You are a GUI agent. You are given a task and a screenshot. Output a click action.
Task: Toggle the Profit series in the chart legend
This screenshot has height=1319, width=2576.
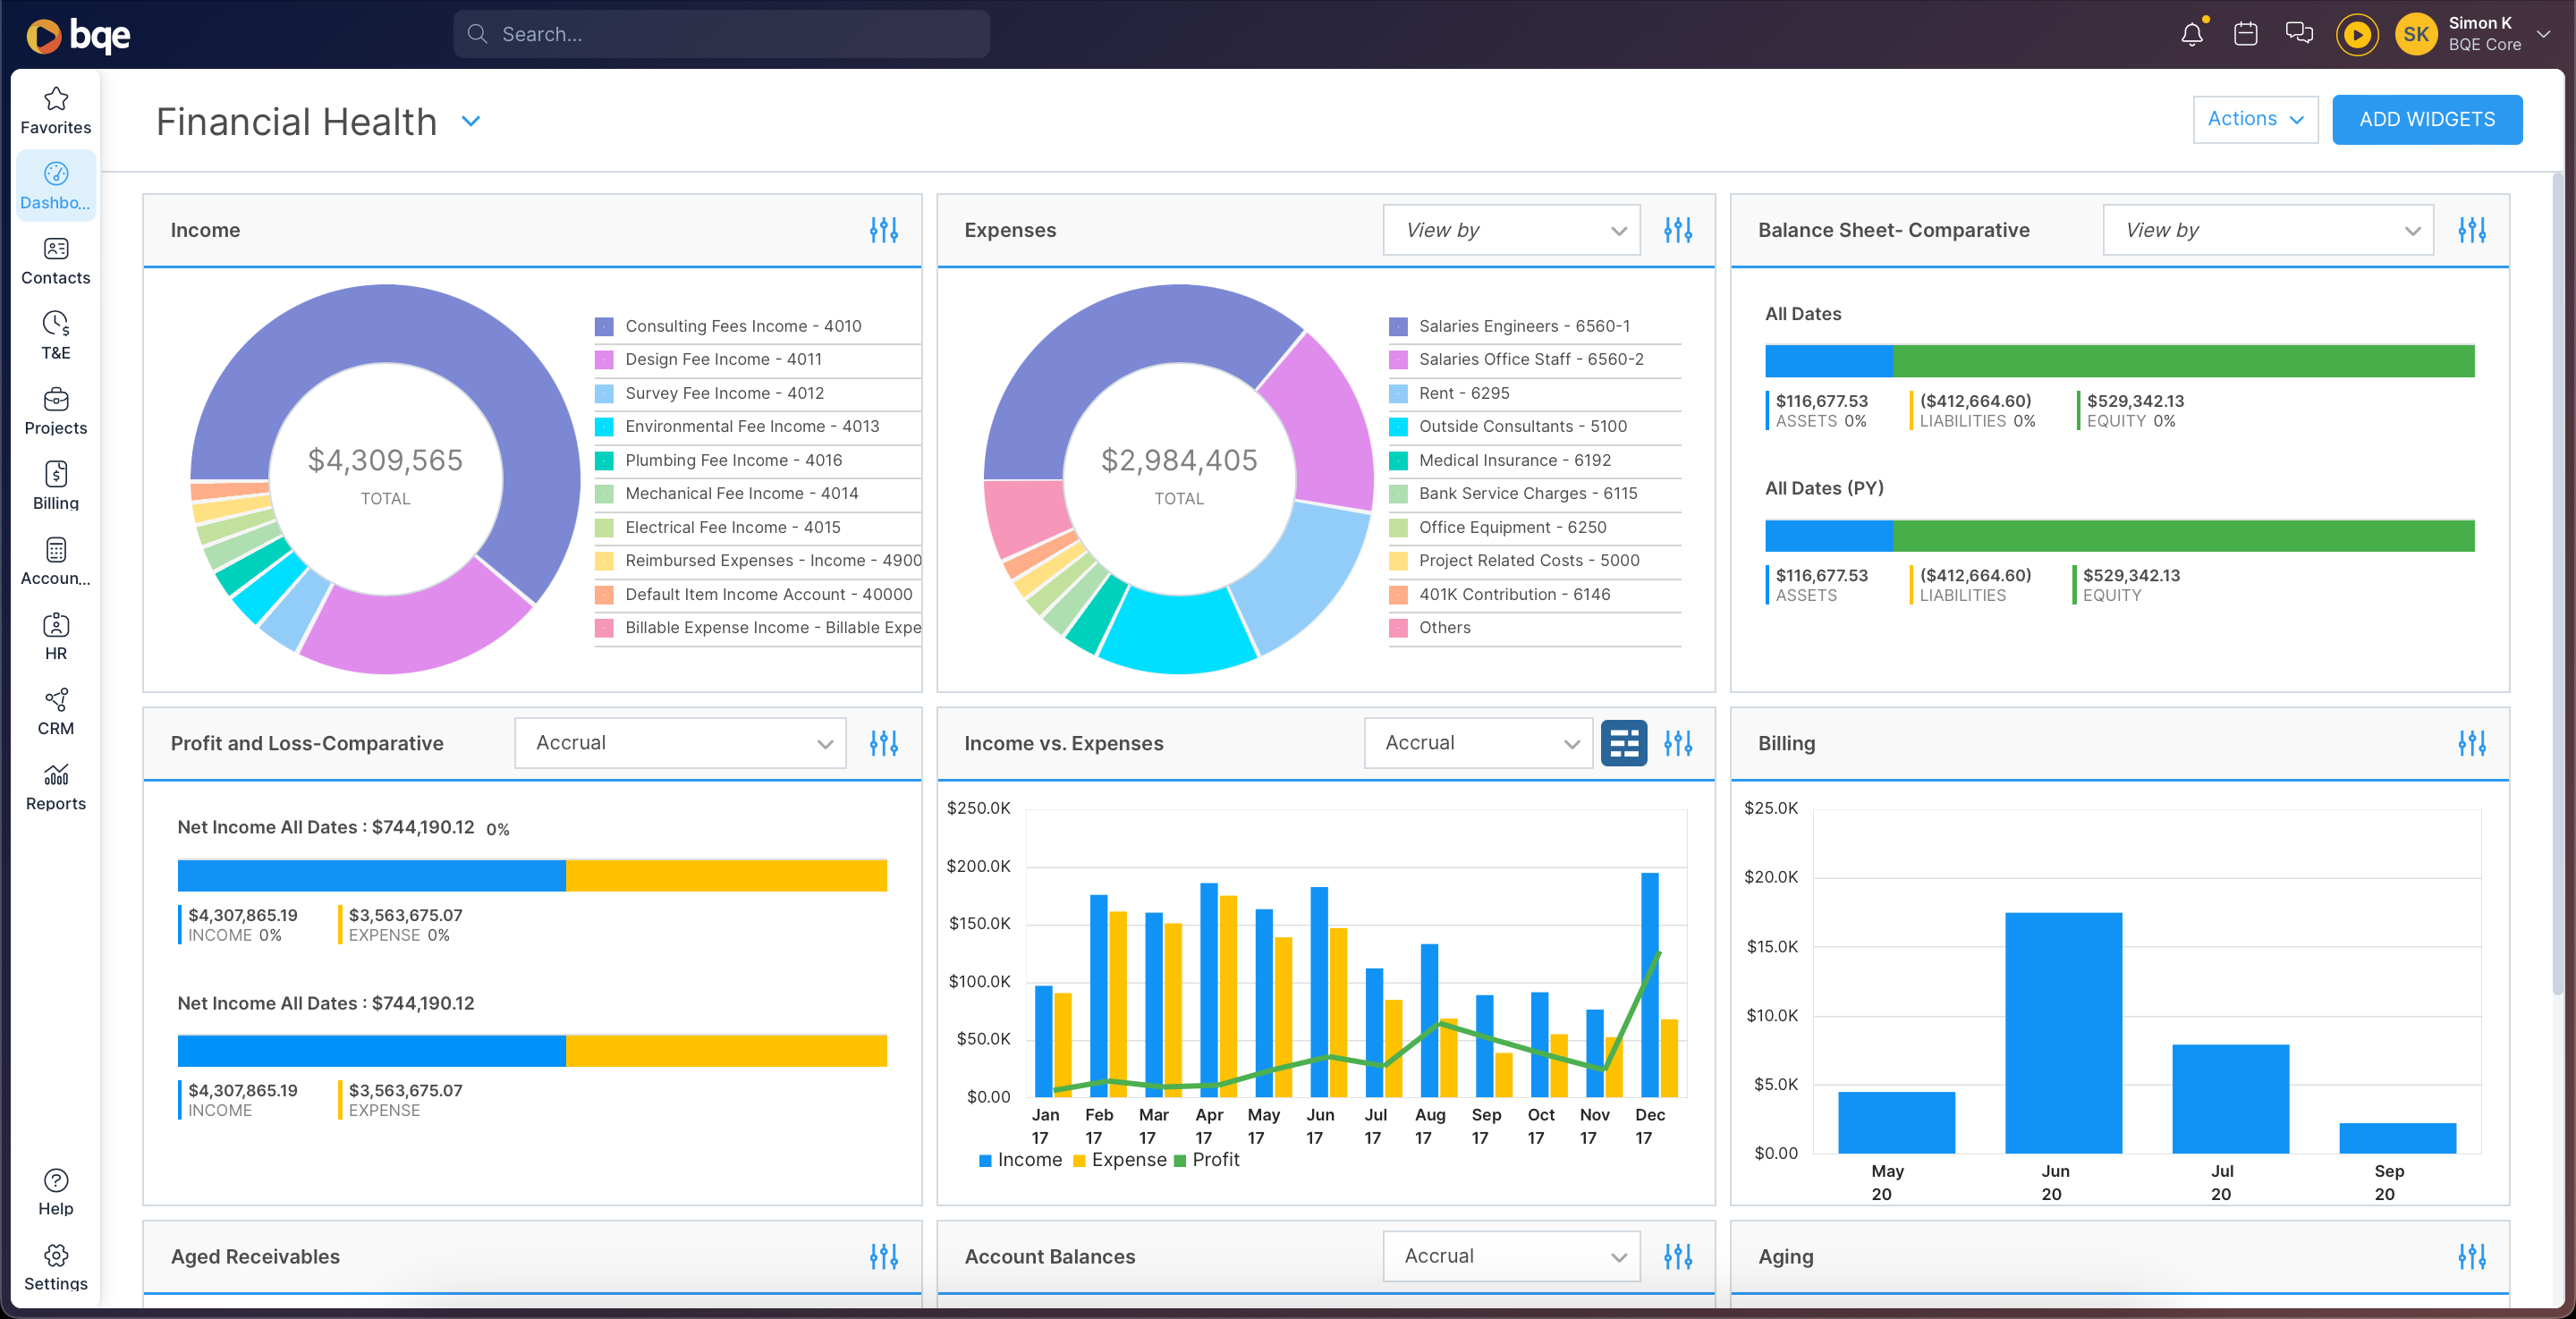click(x=1209, y=1159)
